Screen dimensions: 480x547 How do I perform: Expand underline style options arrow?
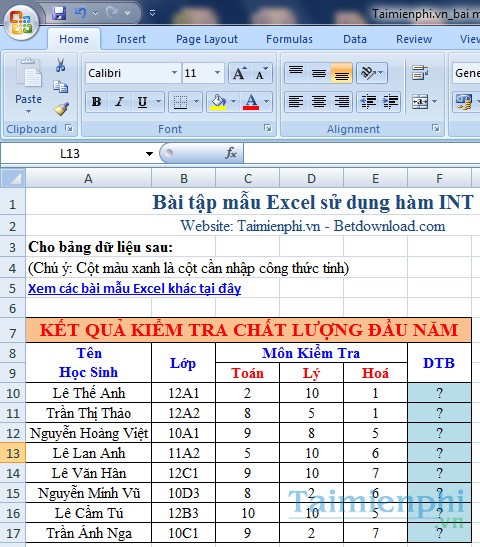coord(158,102)
